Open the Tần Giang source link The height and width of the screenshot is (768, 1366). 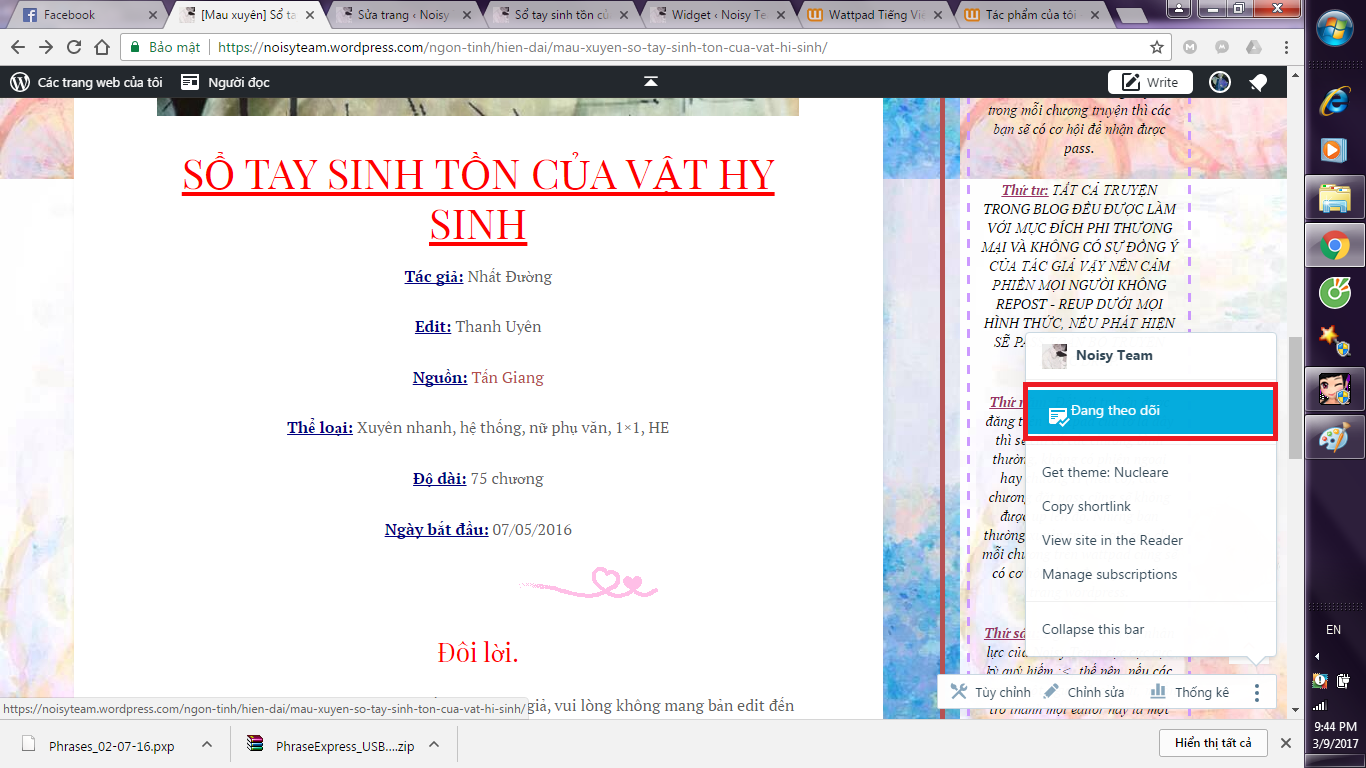point(508,377)
